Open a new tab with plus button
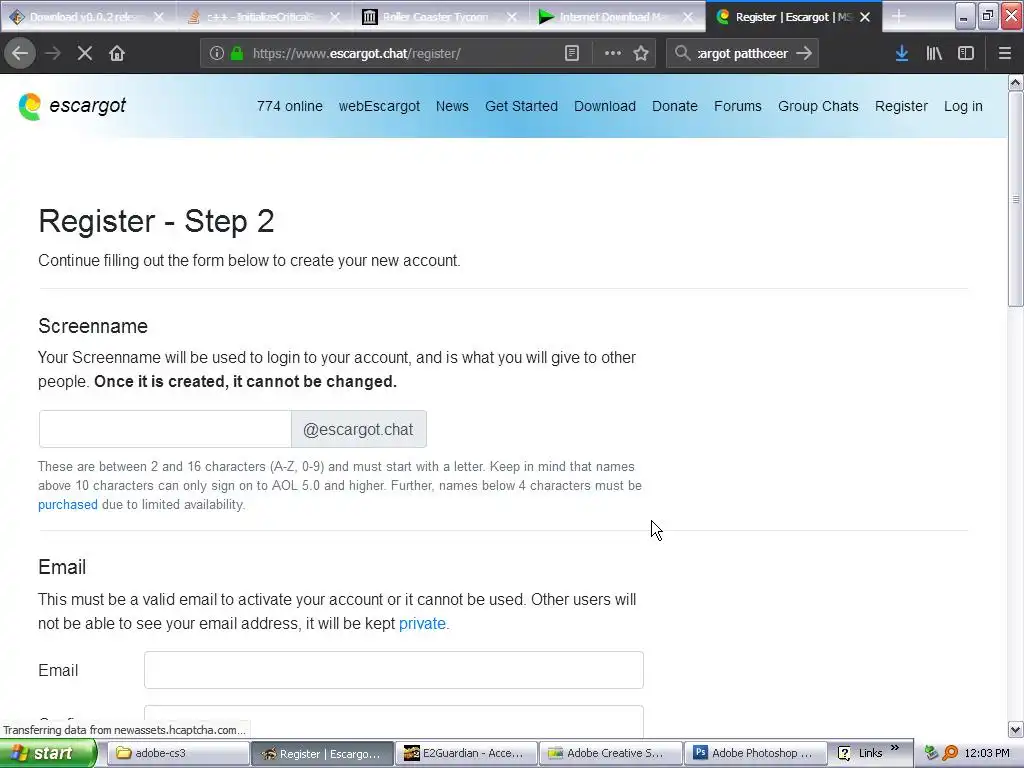Viewport: 1024px width, 768px height. click(x=899, y=17)
